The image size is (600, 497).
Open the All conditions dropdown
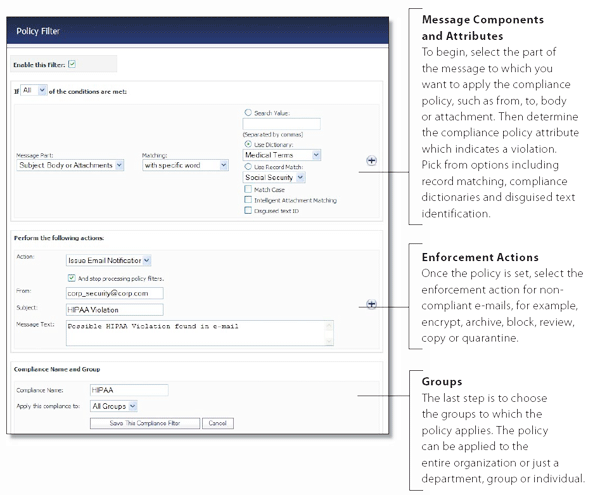click(x=34, y=90)
